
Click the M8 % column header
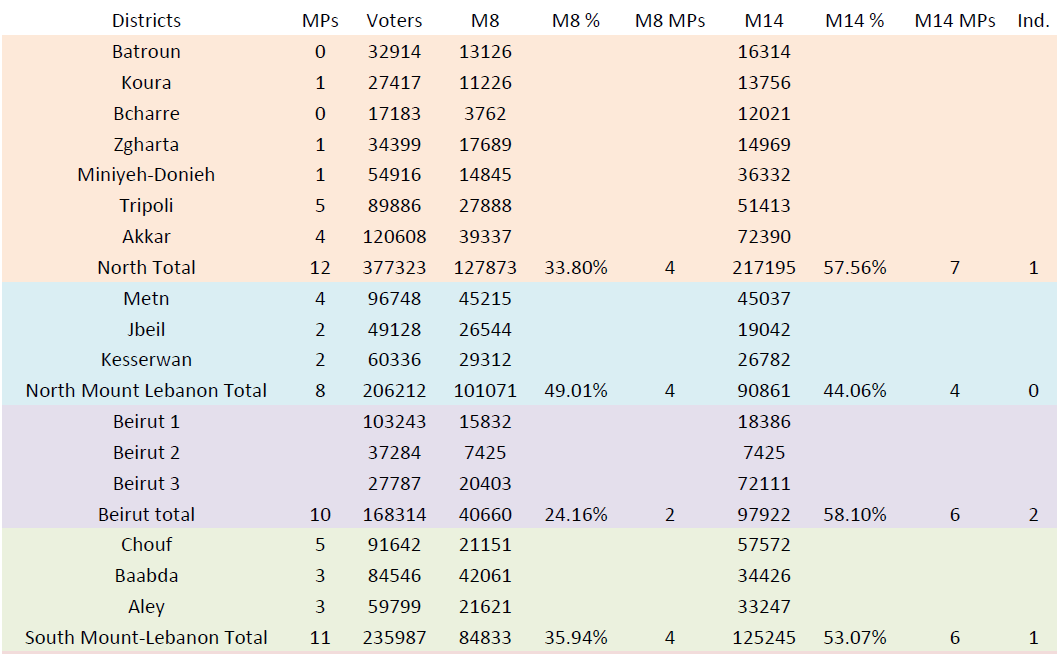575,20
